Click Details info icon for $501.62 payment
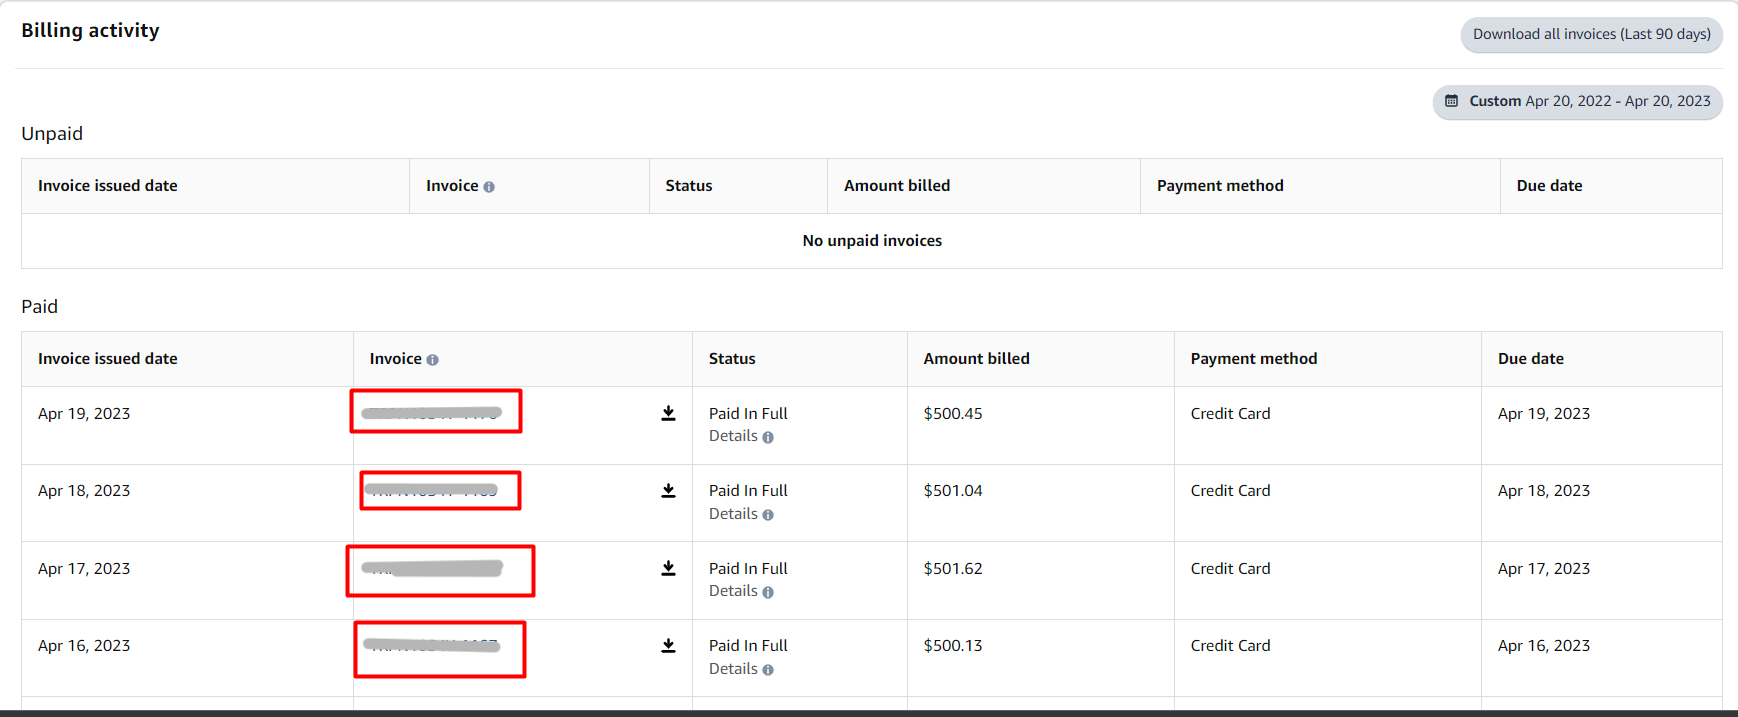The width and height of the screenshot is (1738, 717). (x=768, y=592)
